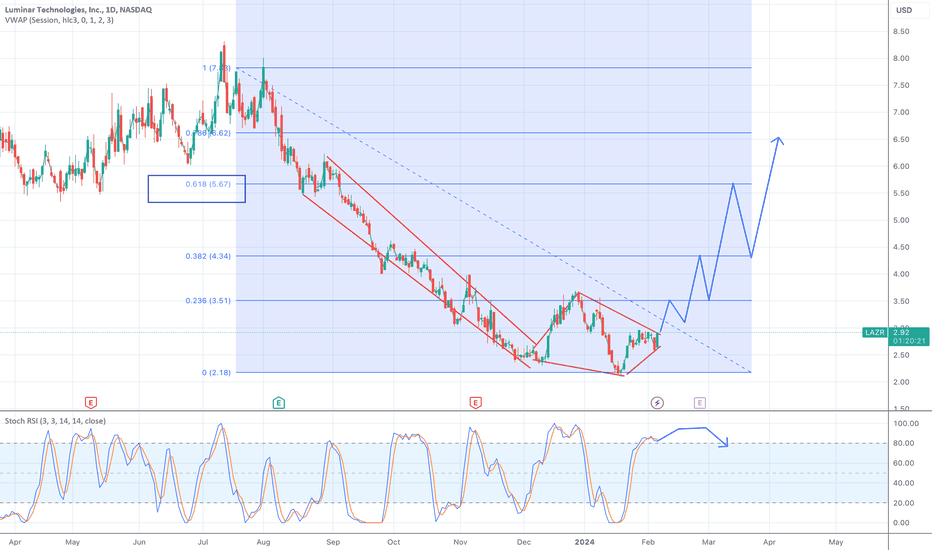Click the Mar label on time axis

point(709,542)
